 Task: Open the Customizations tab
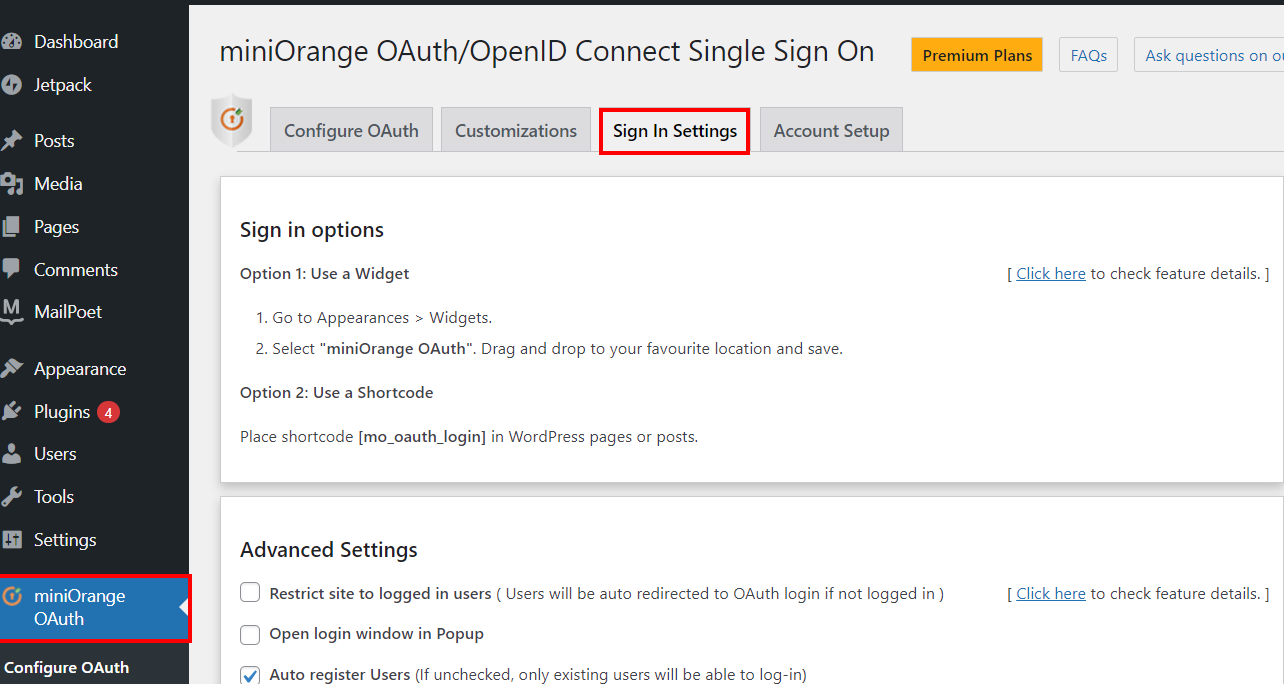click(x=516, y=130)
